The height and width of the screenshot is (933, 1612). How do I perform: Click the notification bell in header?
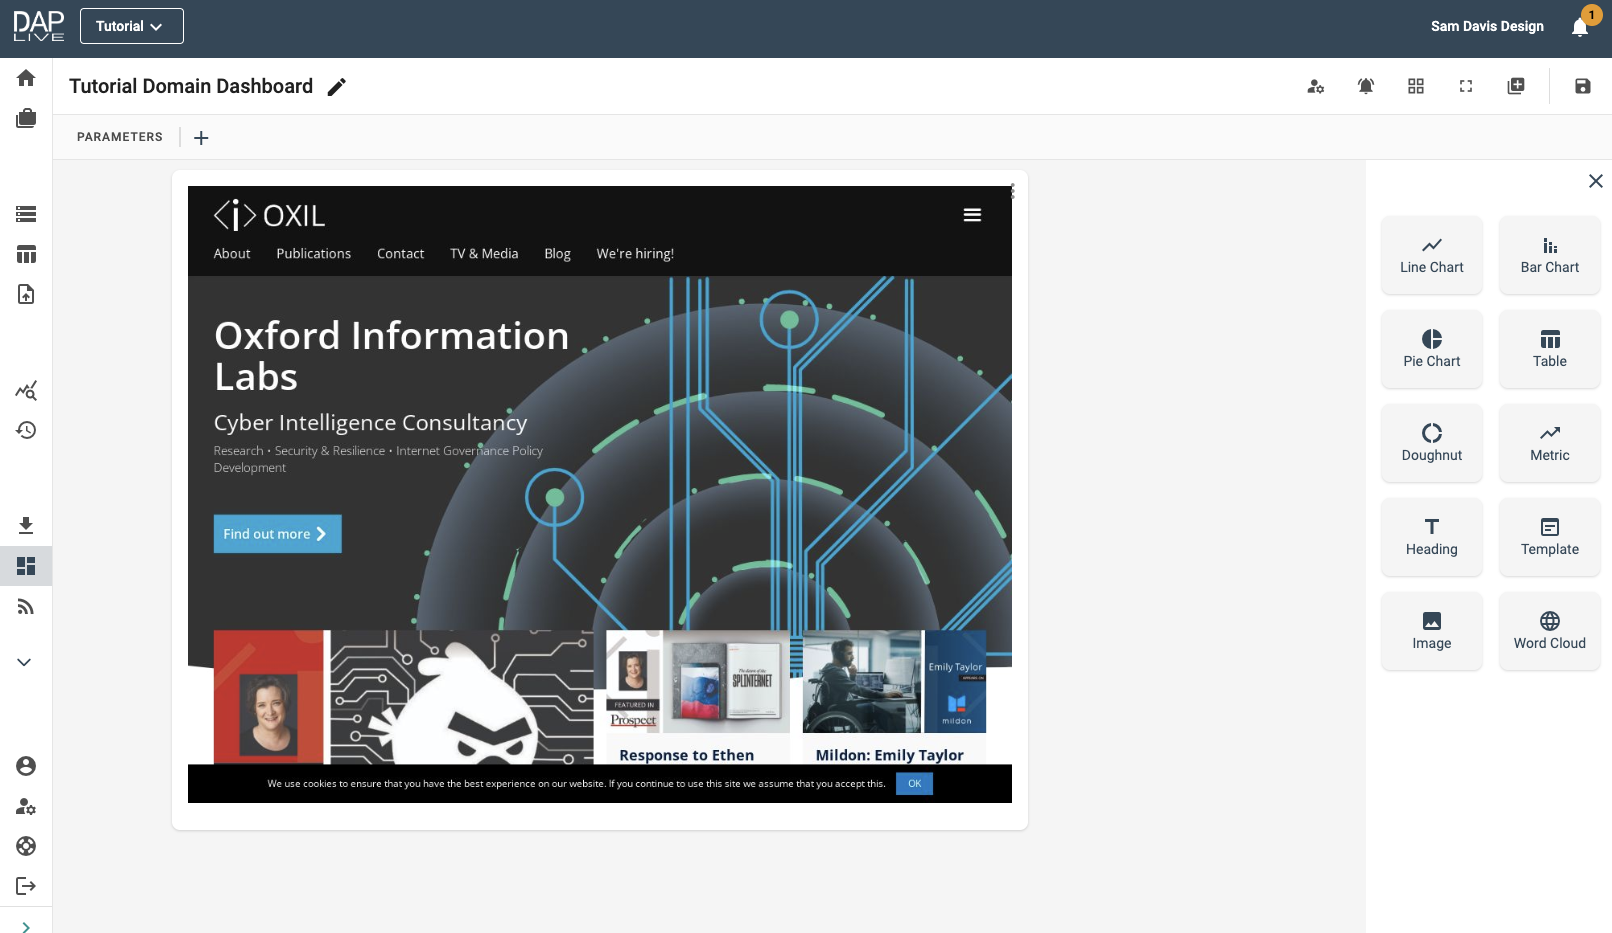(x=1580, y=27)
